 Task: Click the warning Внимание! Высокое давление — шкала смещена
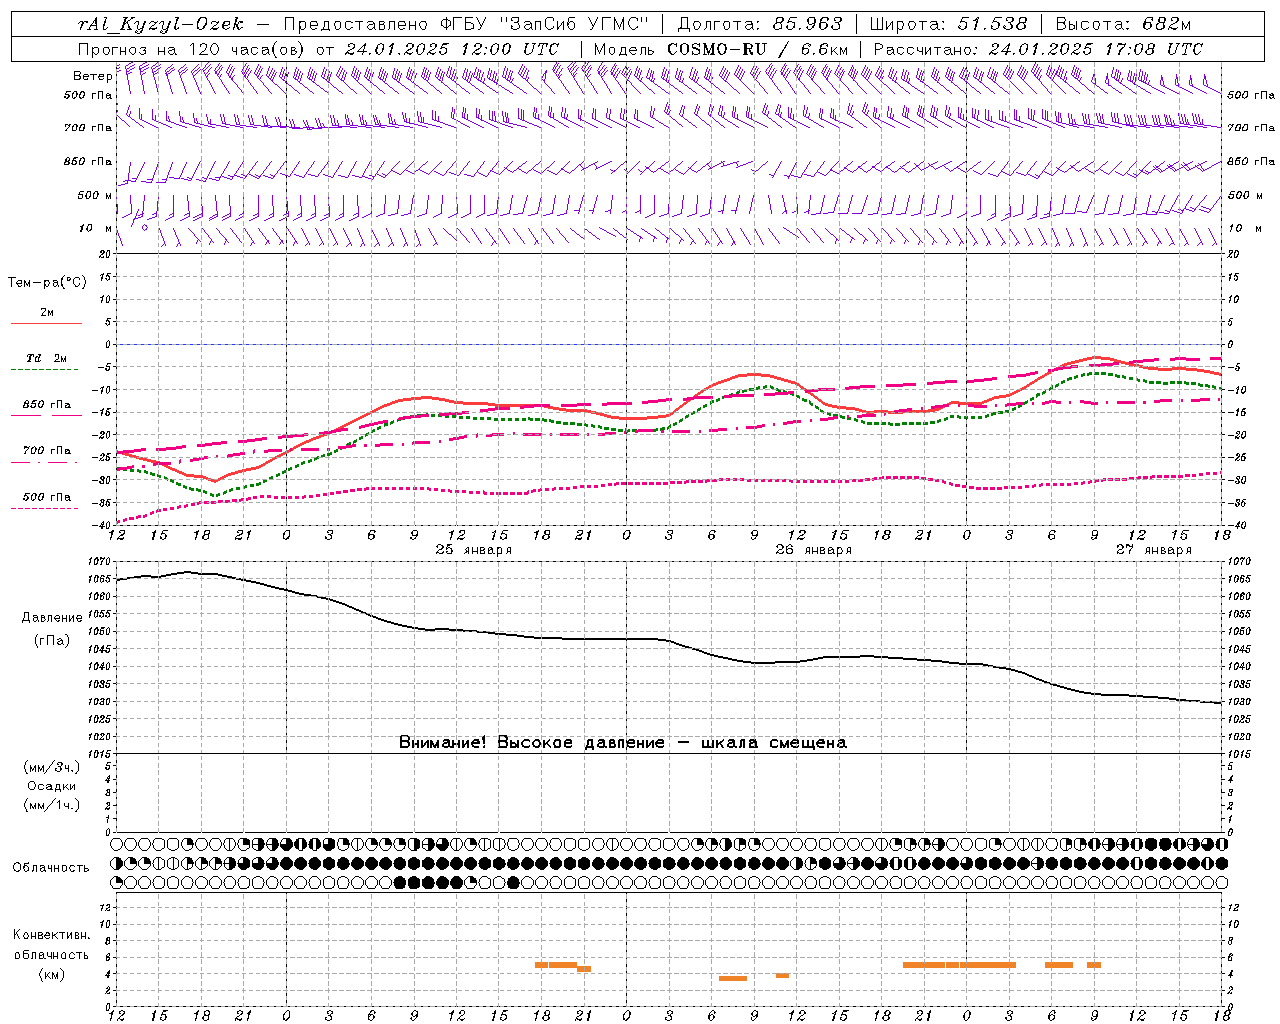coord(622,743)
